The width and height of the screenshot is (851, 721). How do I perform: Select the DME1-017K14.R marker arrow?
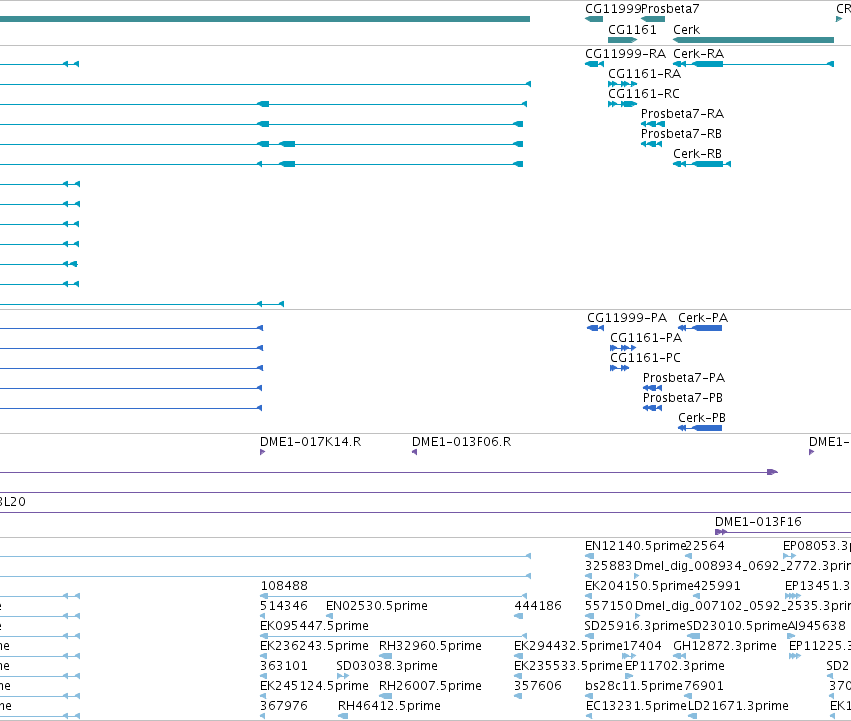[263, 452]
